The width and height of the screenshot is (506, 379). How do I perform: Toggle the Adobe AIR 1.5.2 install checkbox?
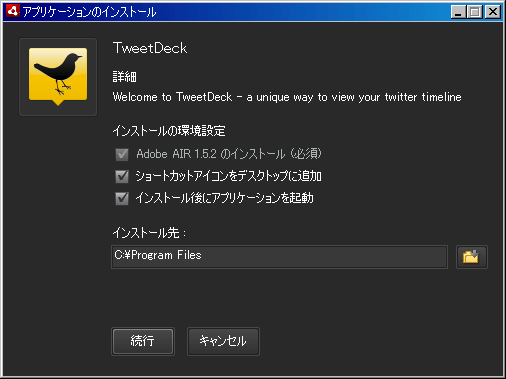point(122,154)
